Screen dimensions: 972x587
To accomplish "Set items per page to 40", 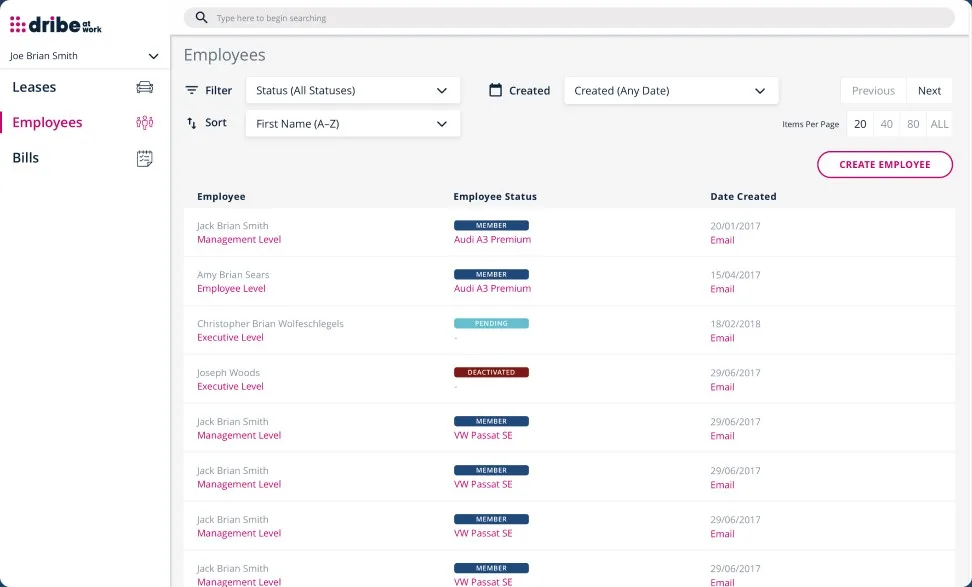I will (x=886, y=124).
